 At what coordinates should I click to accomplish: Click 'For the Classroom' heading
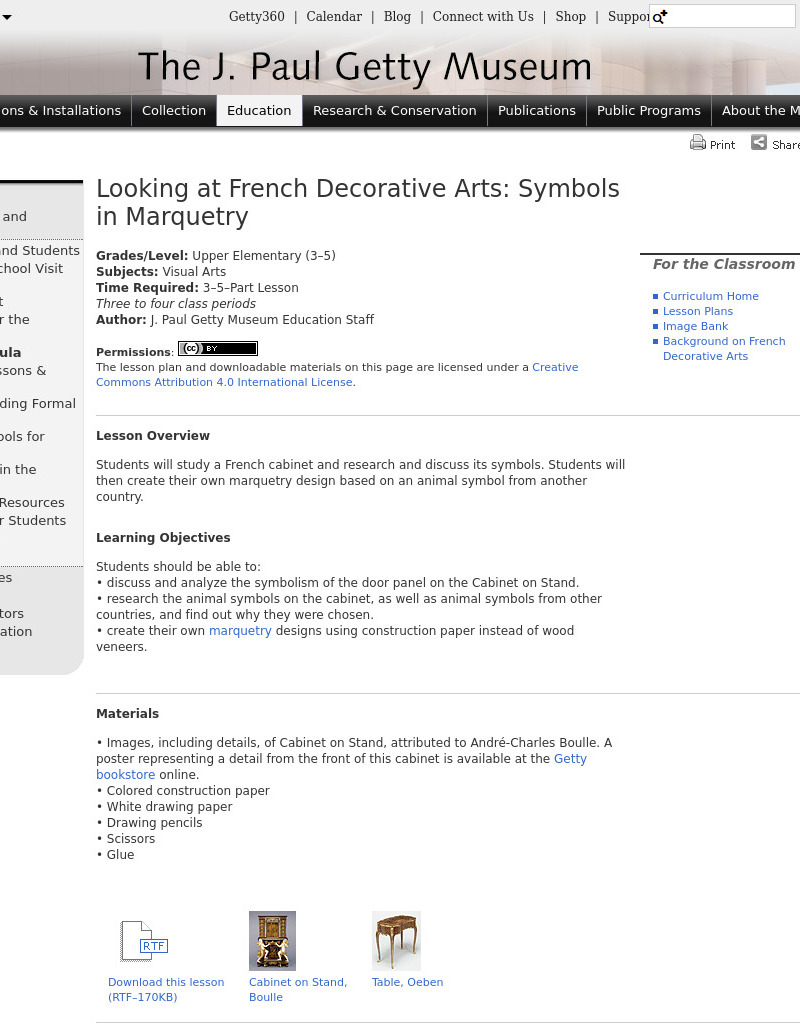[724, 264]
